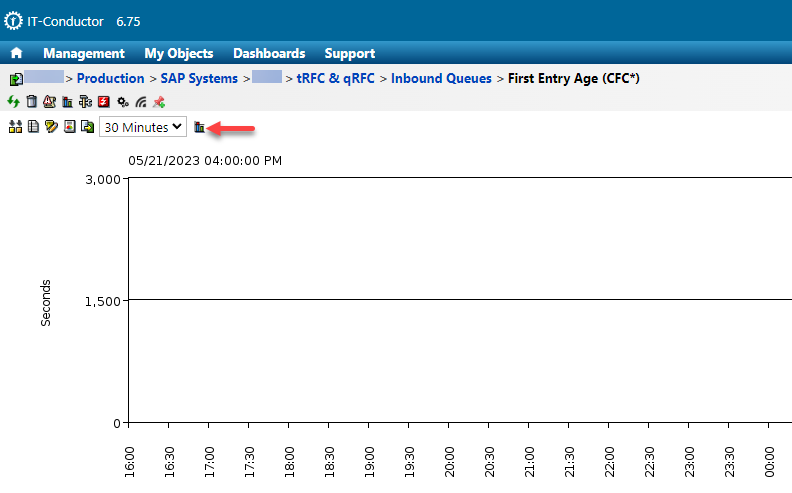Click the trash can delete icon
792x493 pixels.
click(32, 101)
